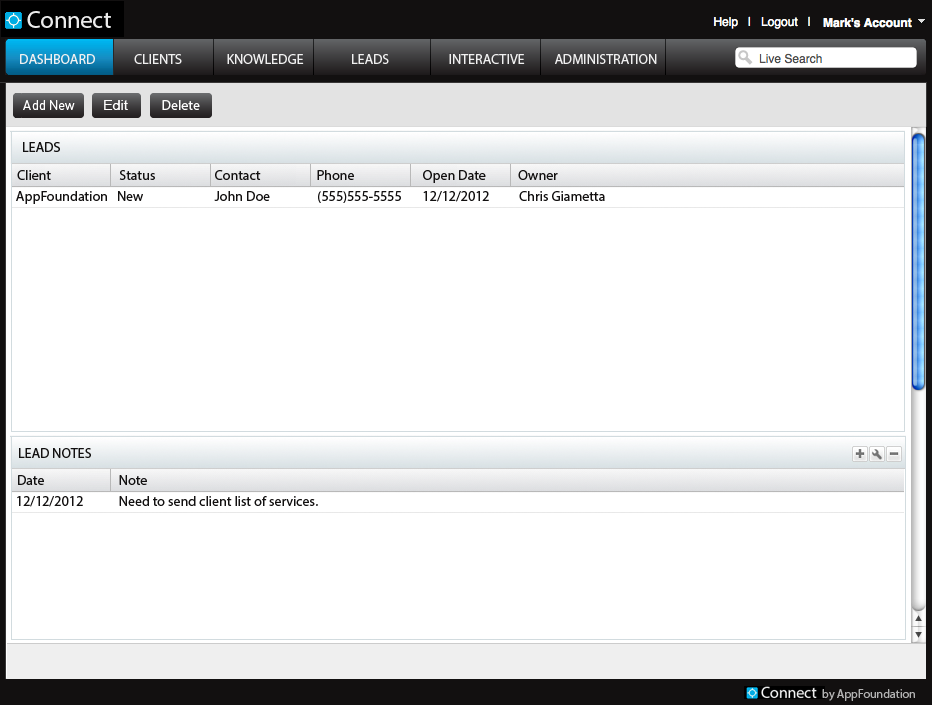Click the Connect logo icon at top left
The height and width of the screenshot is (705, 932).
click(x=13, y=20)
